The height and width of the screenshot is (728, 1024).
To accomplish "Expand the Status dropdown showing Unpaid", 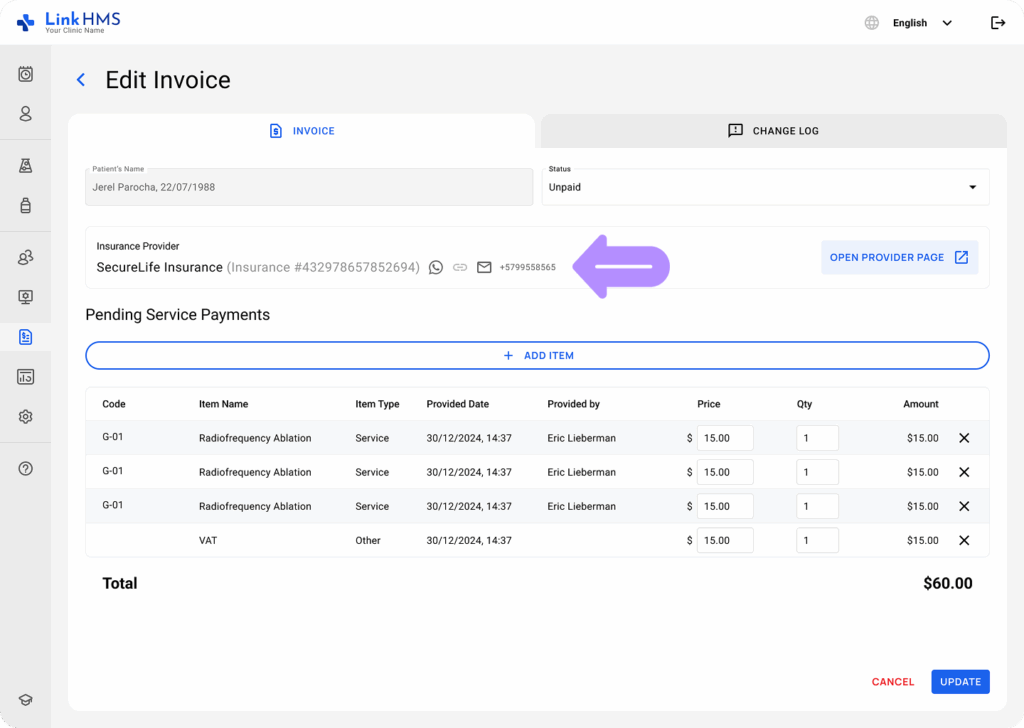I will tap(765, 187).
